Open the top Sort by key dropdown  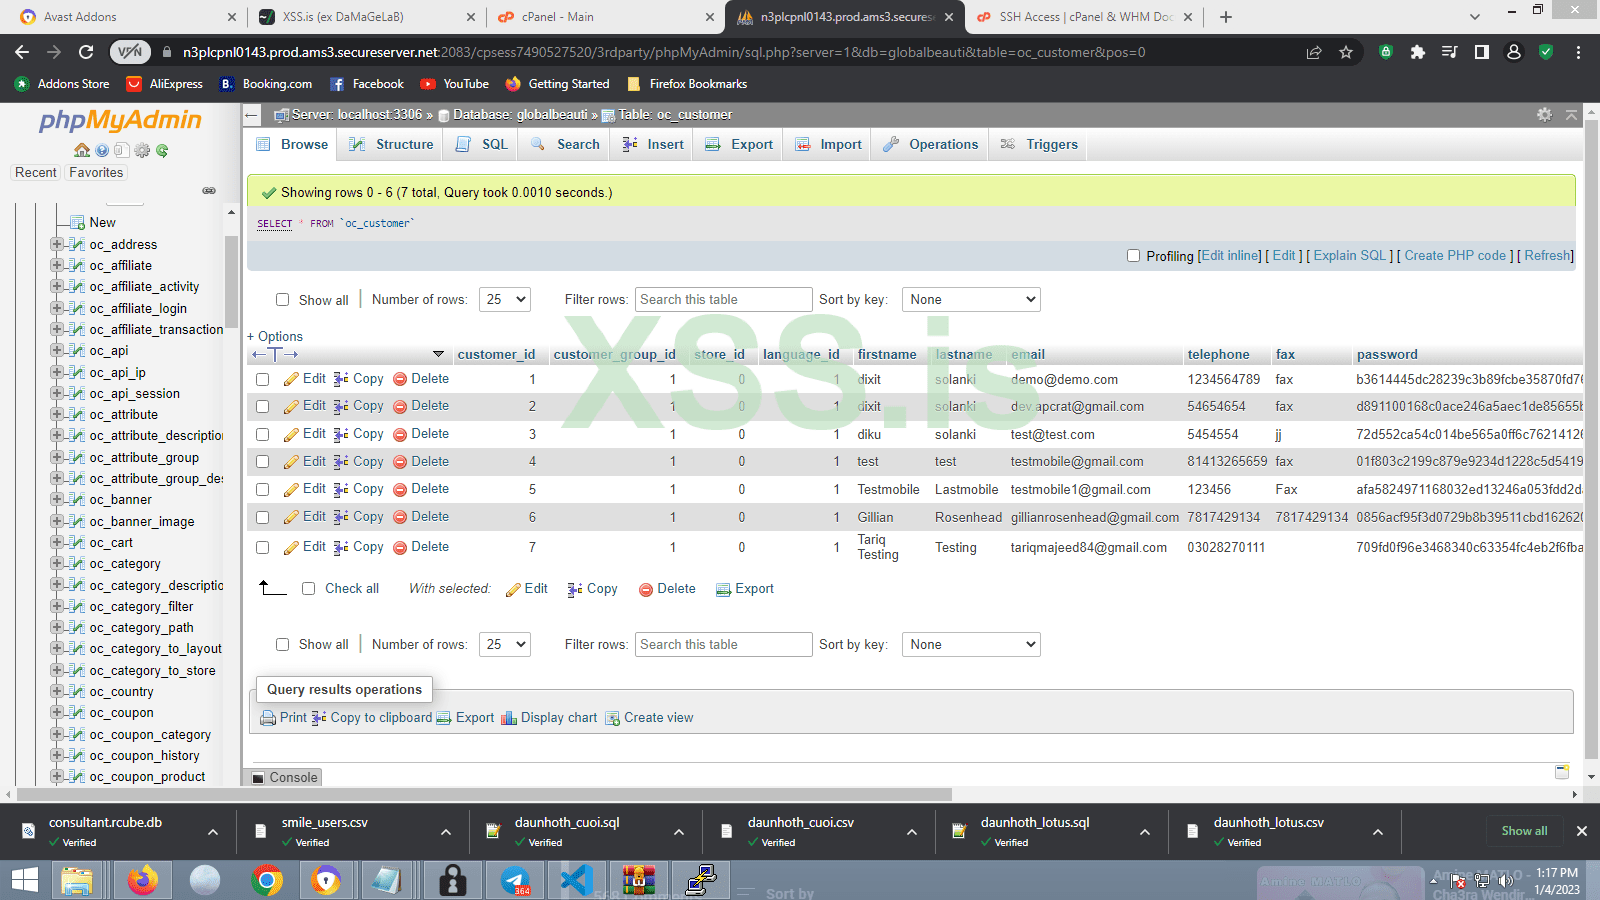click(x=971, y=300)
